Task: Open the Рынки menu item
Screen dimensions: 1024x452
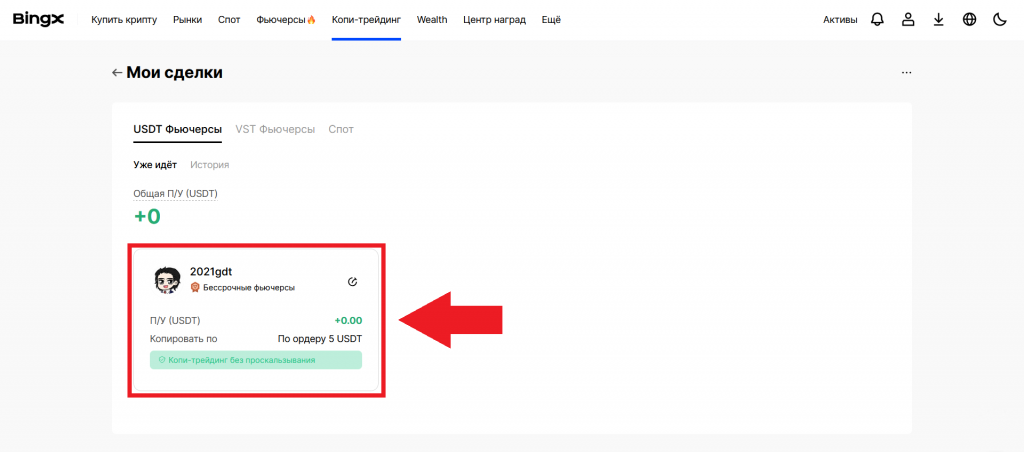Action: (x=187, y=20)
